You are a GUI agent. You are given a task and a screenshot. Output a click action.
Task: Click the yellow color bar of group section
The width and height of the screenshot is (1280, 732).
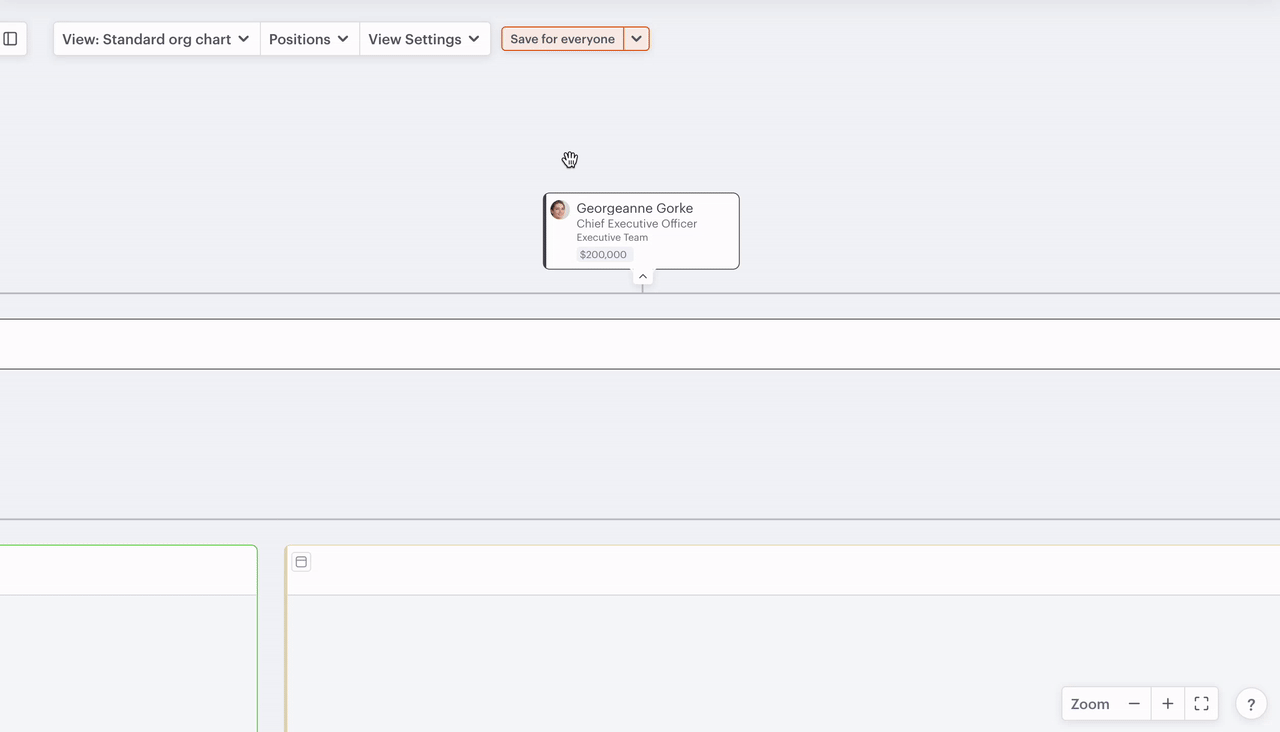(x=286, y=640)
